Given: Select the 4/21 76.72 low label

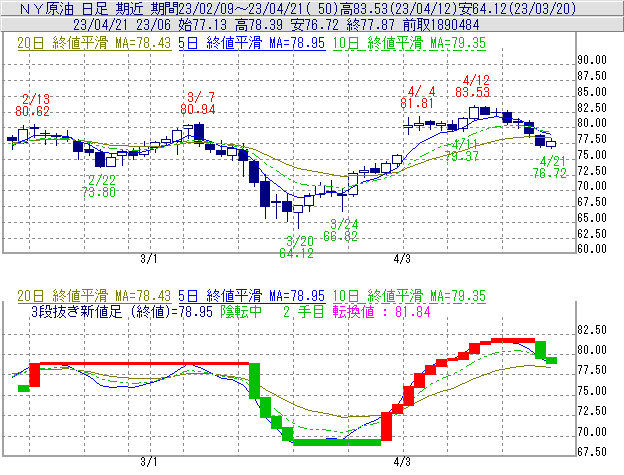Looking at the screenshot, I should tap(550, 167).
